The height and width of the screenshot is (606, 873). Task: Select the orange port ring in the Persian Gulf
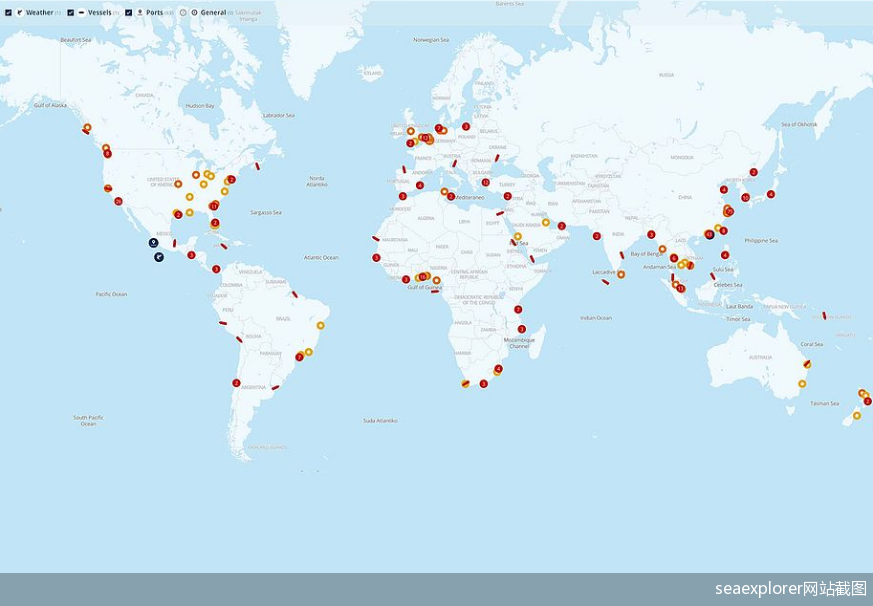[x=546, y=223]
